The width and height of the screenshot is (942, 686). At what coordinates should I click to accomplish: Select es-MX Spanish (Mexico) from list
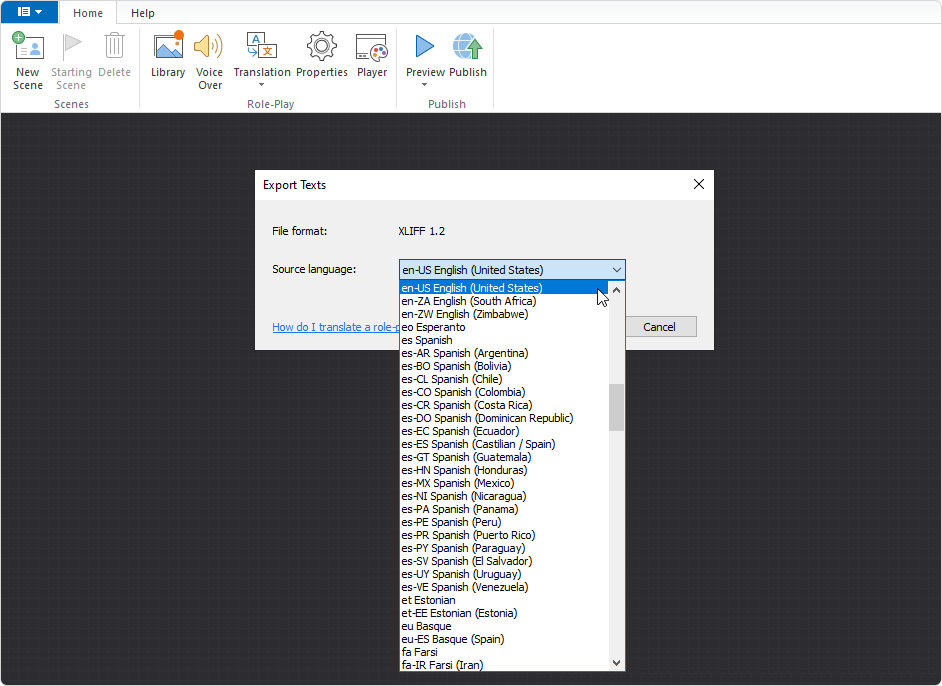458,483
